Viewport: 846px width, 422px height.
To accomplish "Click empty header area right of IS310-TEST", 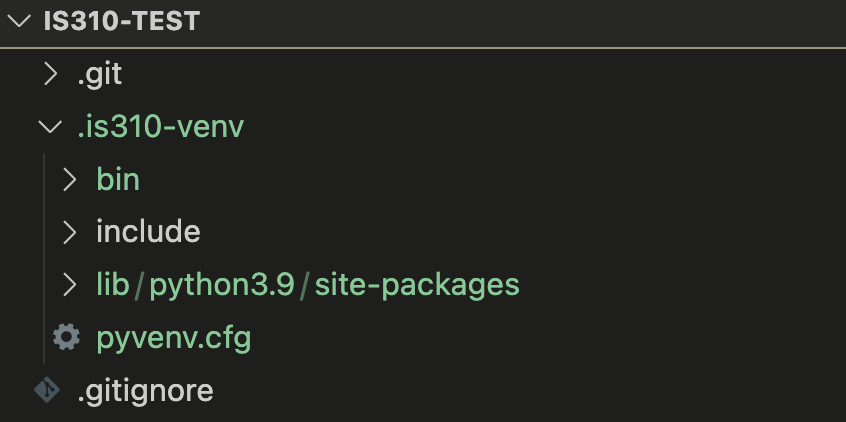I will 520,22.
